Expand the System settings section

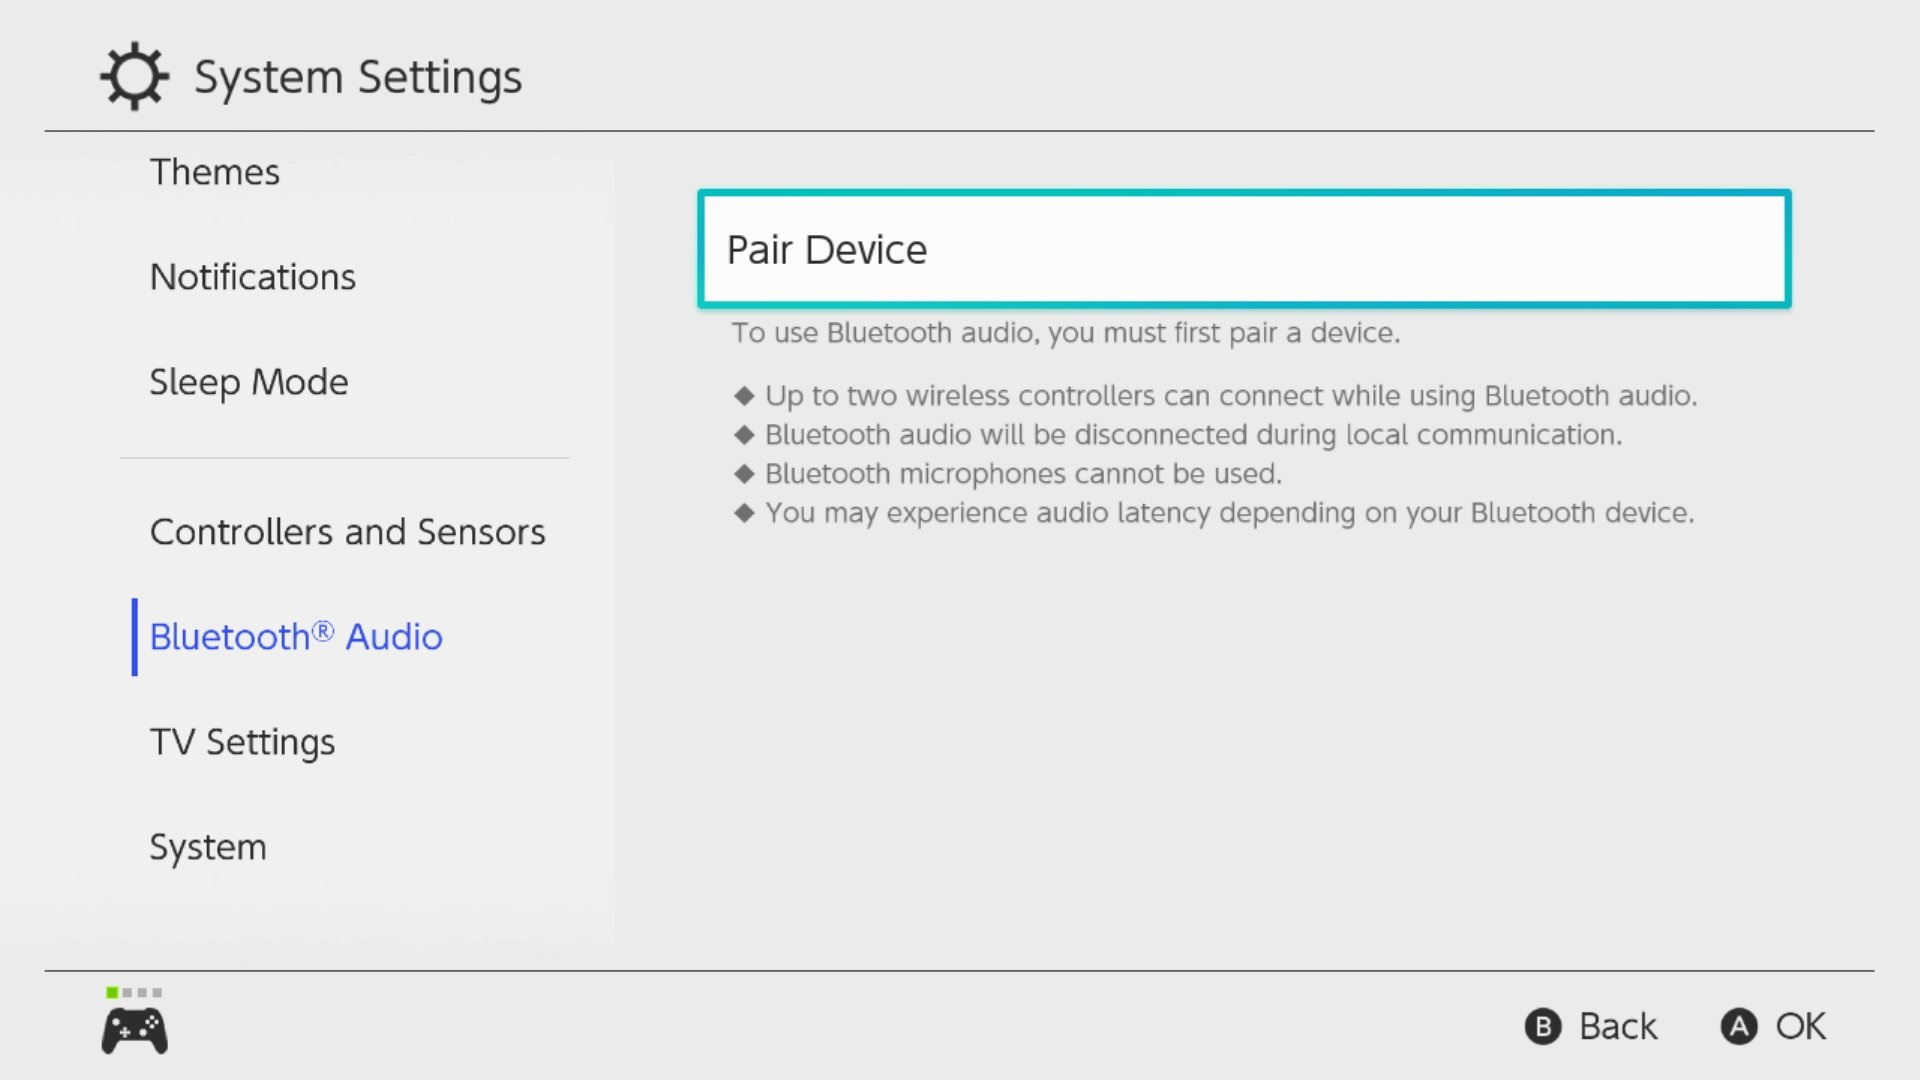pyautogui.click(x=207, y=845)
